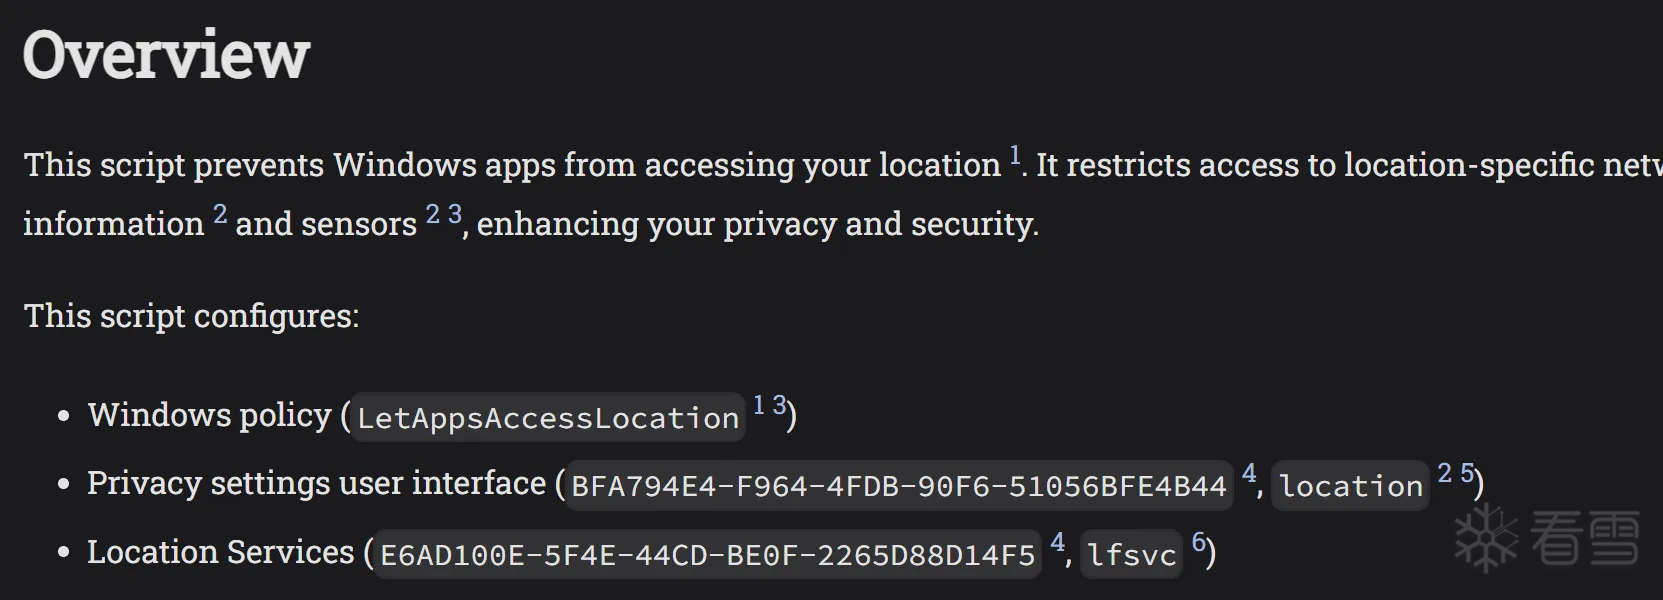Select the E6AD100E-5F4E-44CD-BE0F-2265D88D14F5 code text
The width and height of the screenshot is (1663, 600).
(x=708, y=555)
